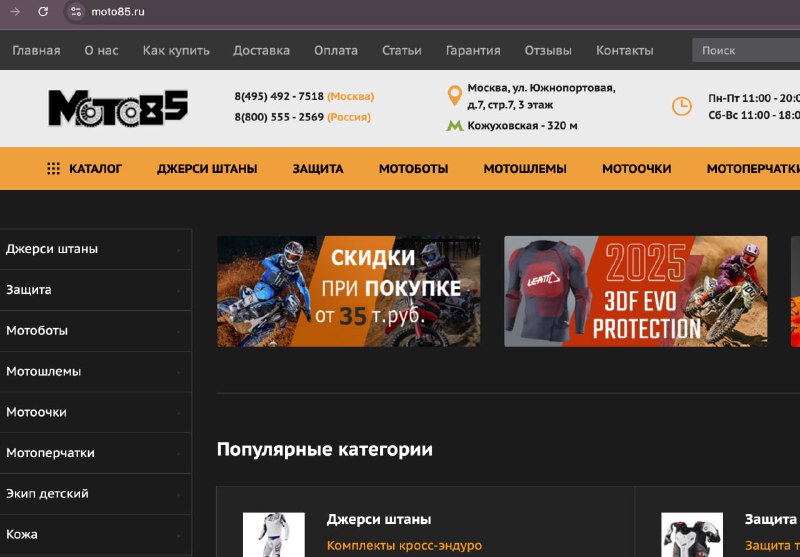Screen dimensions: 800x557
Task: Open МОТОШЛЕМЫ in orange menu bar
Action: pyautogui.click(x=525, y=169)
